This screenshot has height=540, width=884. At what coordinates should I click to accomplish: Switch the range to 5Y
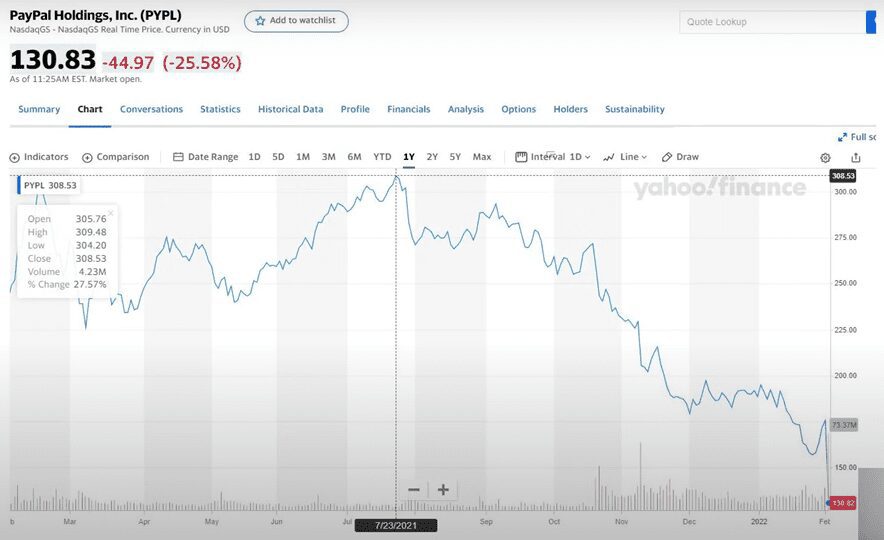pyautogui.click(x=455, y=157)
